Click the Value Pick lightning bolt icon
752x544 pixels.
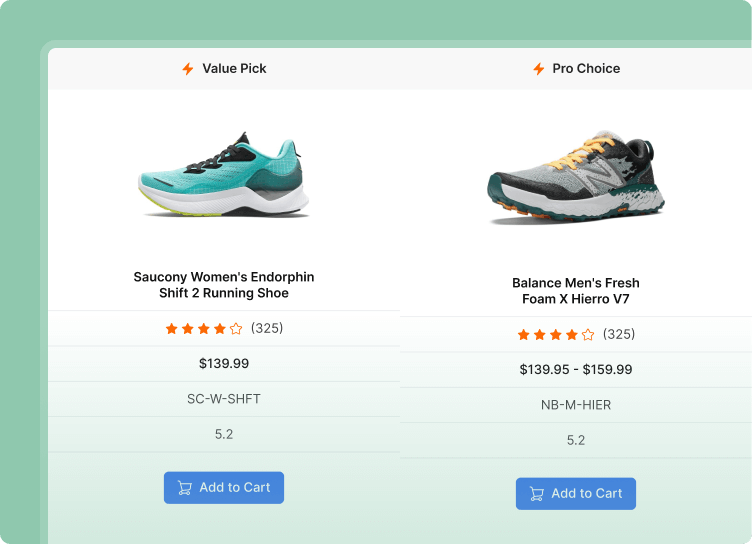click(188, 69)
